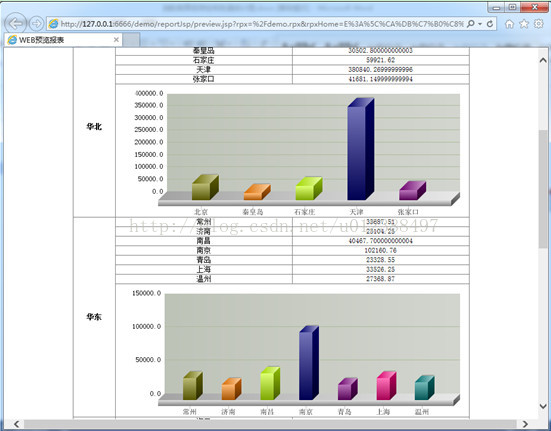Viewport: 551px width, 431px height.
Task: Click the 天津 table cell
Action: pos(204,70)
